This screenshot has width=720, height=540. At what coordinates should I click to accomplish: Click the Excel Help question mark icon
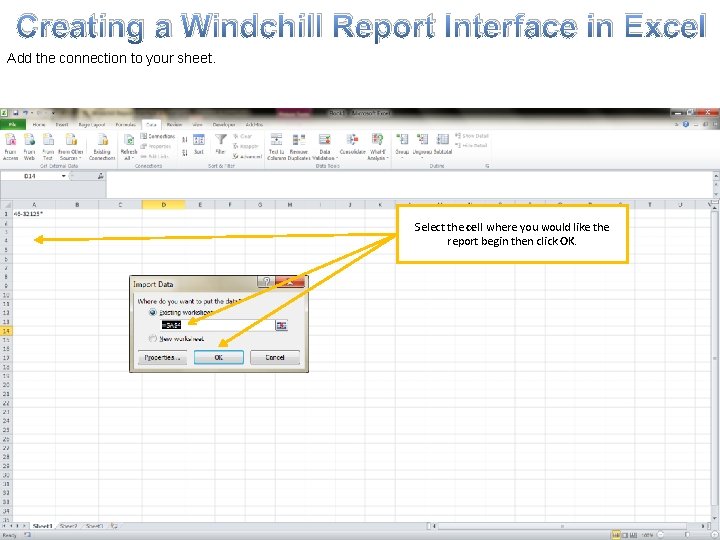[686, 124]
